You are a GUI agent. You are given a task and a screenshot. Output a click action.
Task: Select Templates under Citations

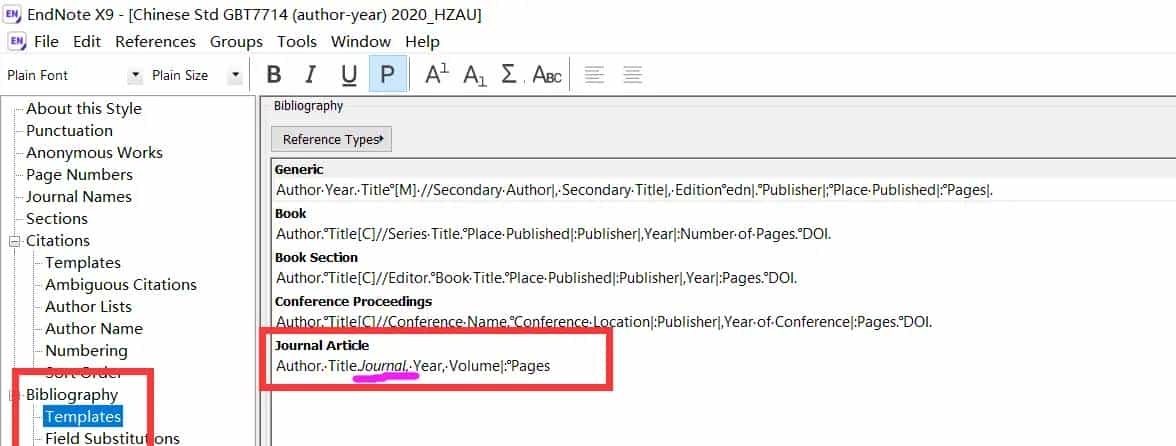[82, 263]
